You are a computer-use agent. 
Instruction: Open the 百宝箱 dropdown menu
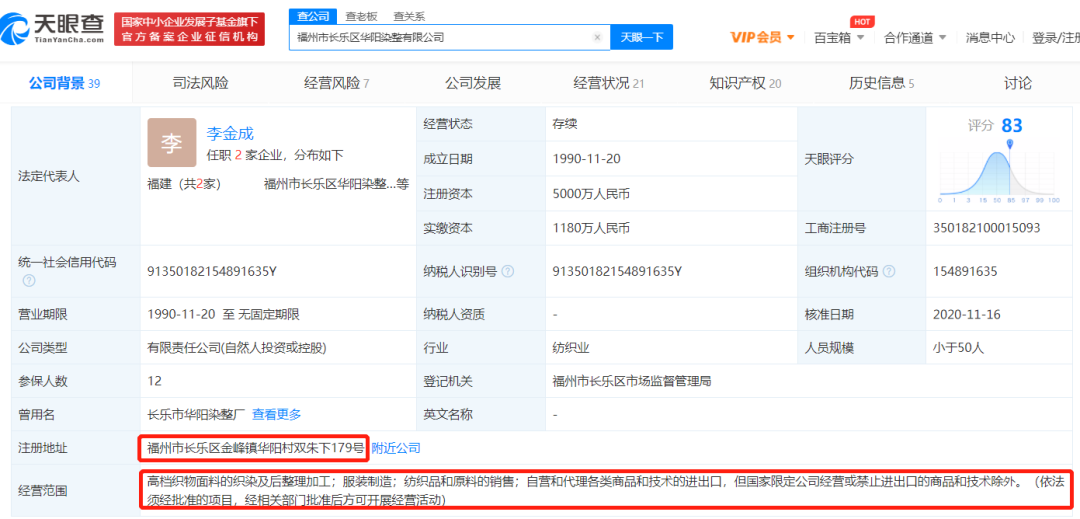tap(840, 38)
